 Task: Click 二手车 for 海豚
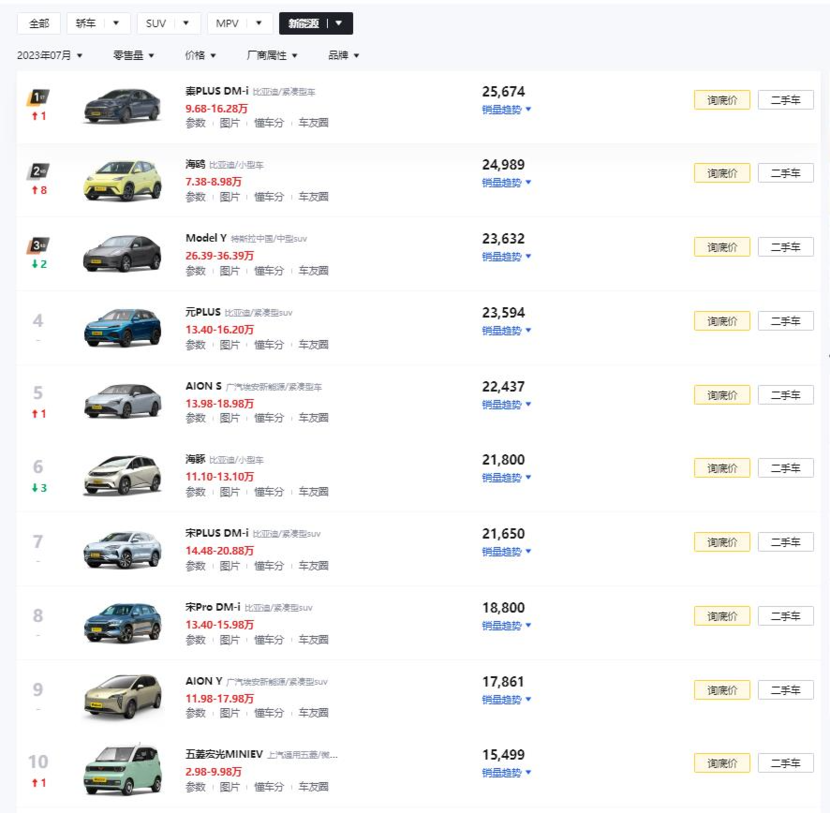tap(786, 468)
